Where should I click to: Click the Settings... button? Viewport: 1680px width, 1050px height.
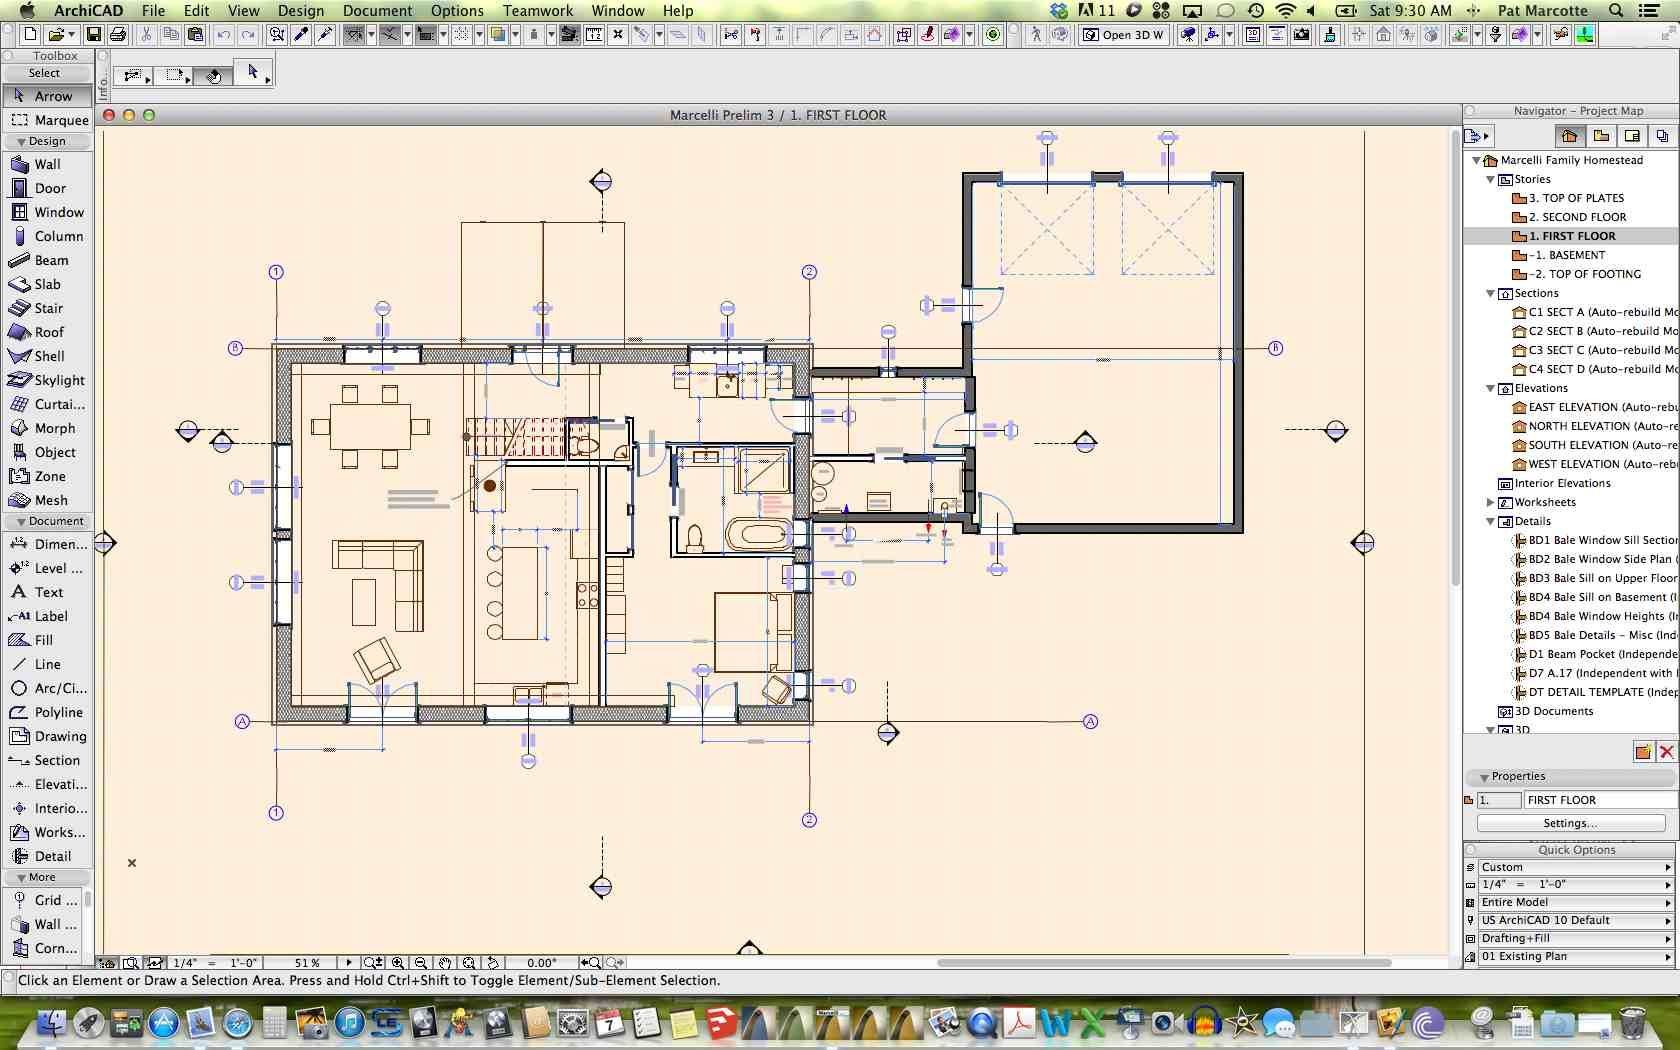1569,823
